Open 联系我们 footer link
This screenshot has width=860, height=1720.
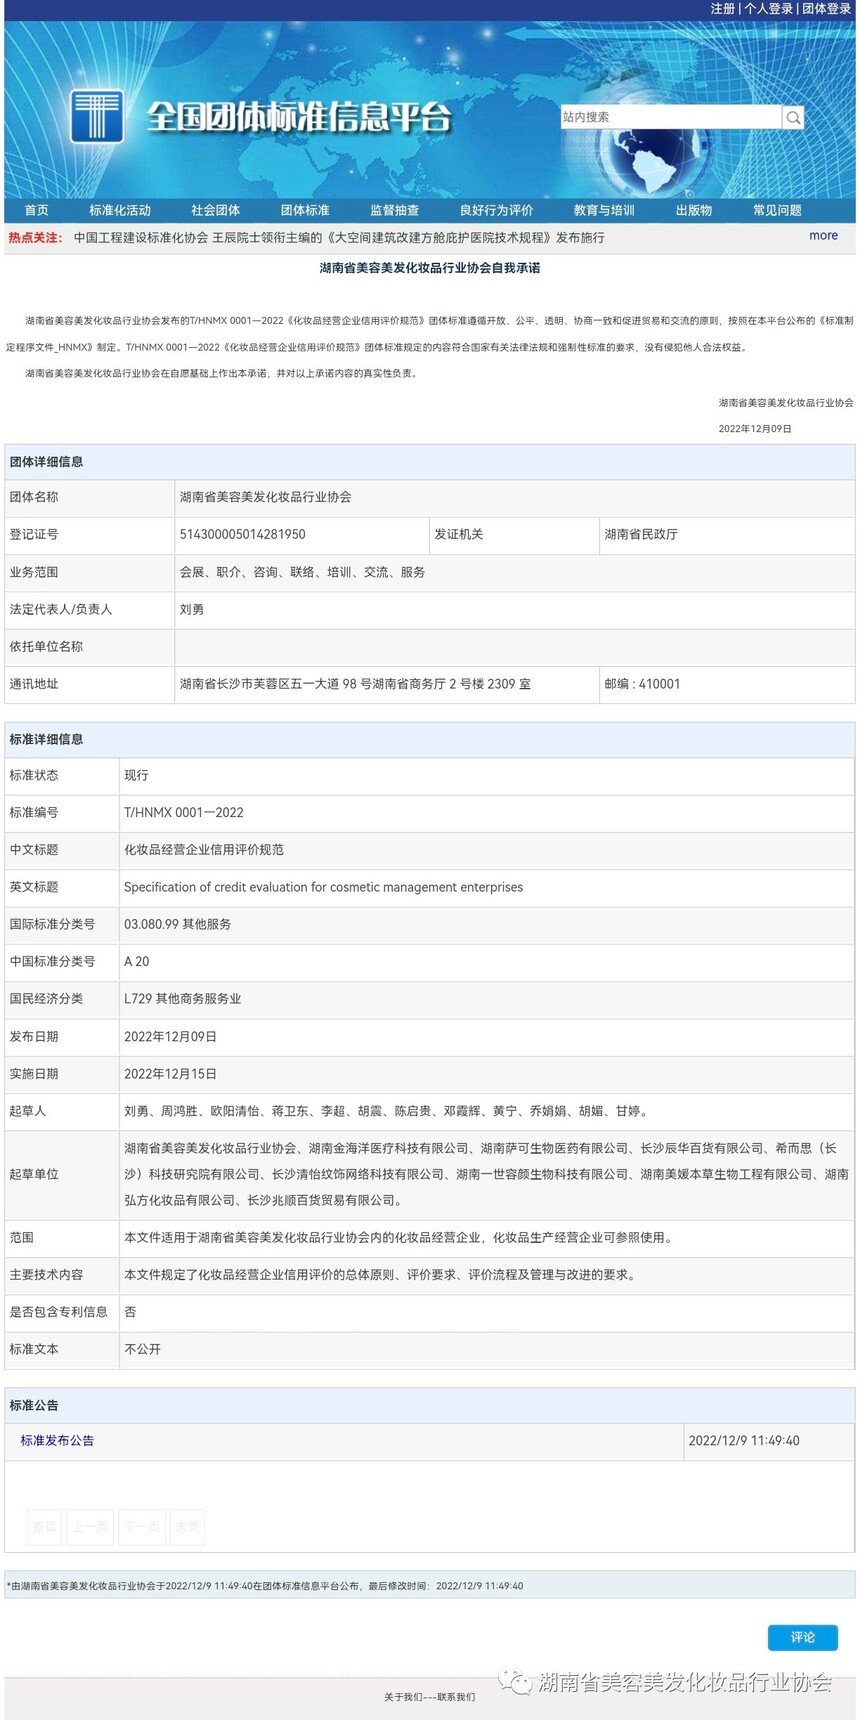[456, 1697]
